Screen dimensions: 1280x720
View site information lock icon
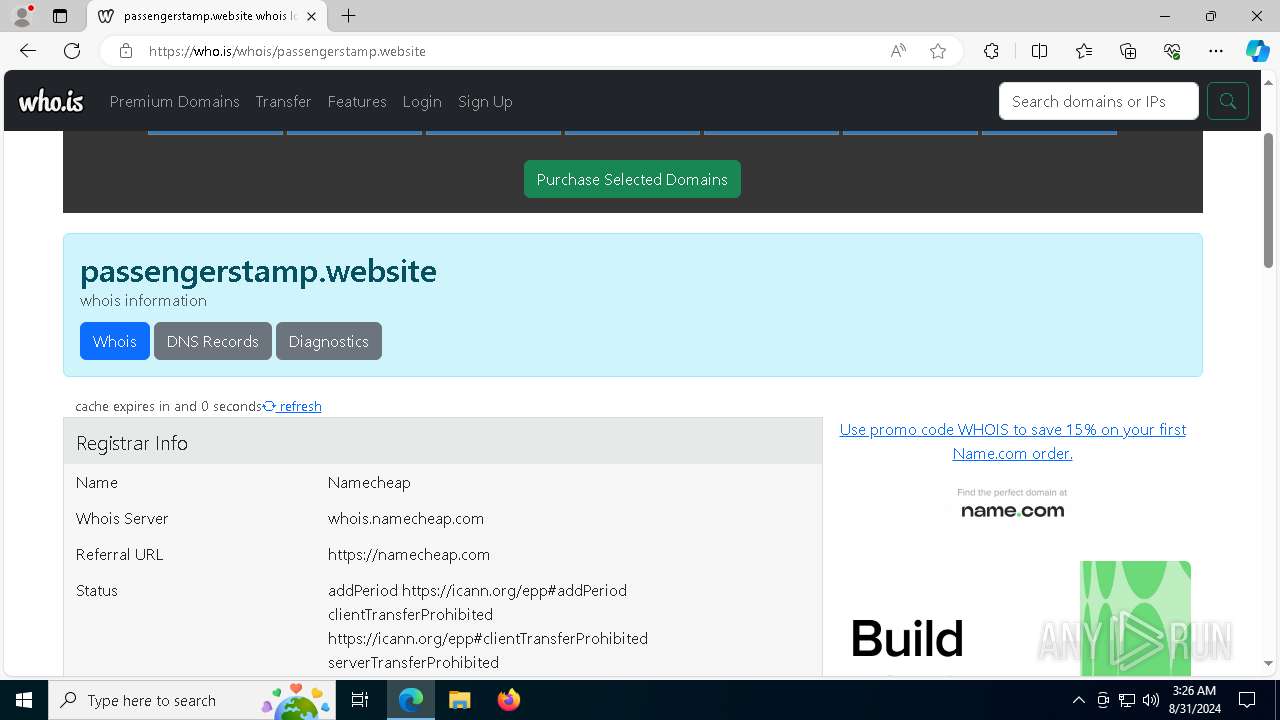[126, 51]
